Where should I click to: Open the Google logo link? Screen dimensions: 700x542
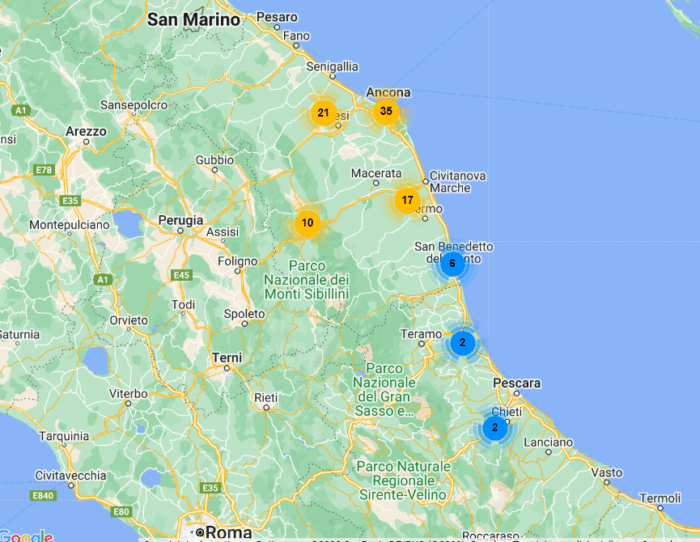pos(26,535)
